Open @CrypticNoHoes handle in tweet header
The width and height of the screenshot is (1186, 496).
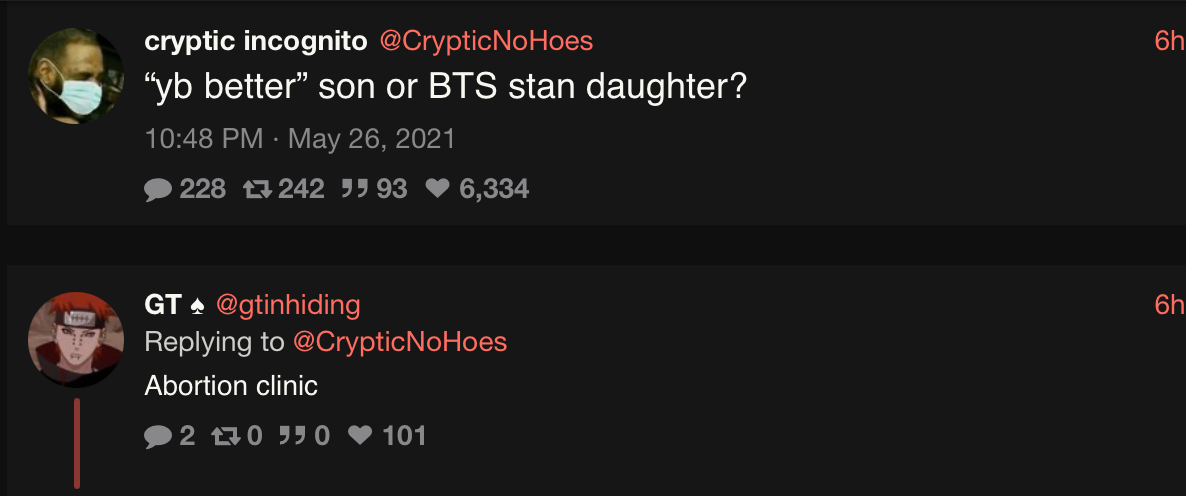[486, 42]
